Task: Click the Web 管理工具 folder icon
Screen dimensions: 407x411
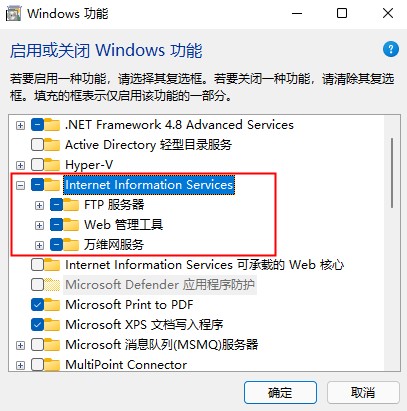Action: tap(71, 224)
